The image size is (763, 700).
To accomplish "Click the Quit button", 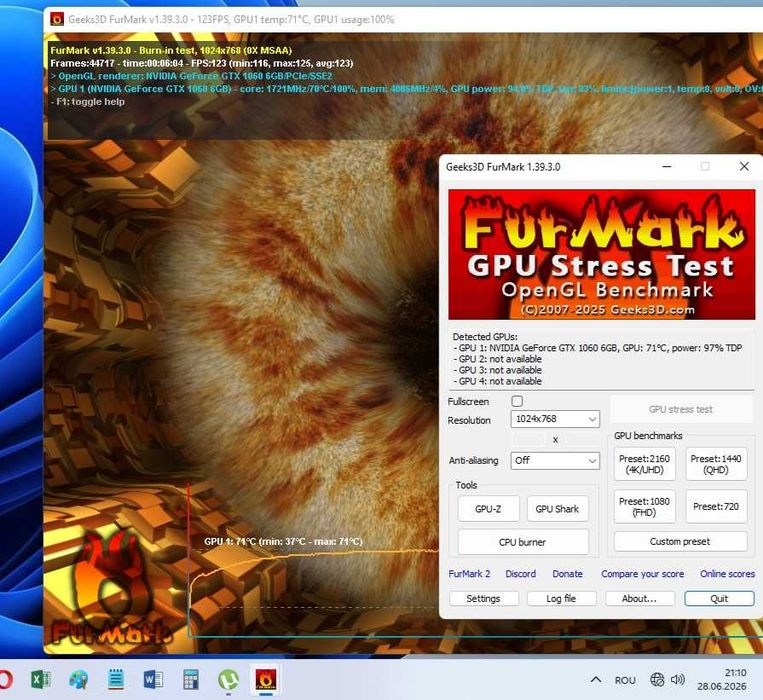I will [719, 598].
